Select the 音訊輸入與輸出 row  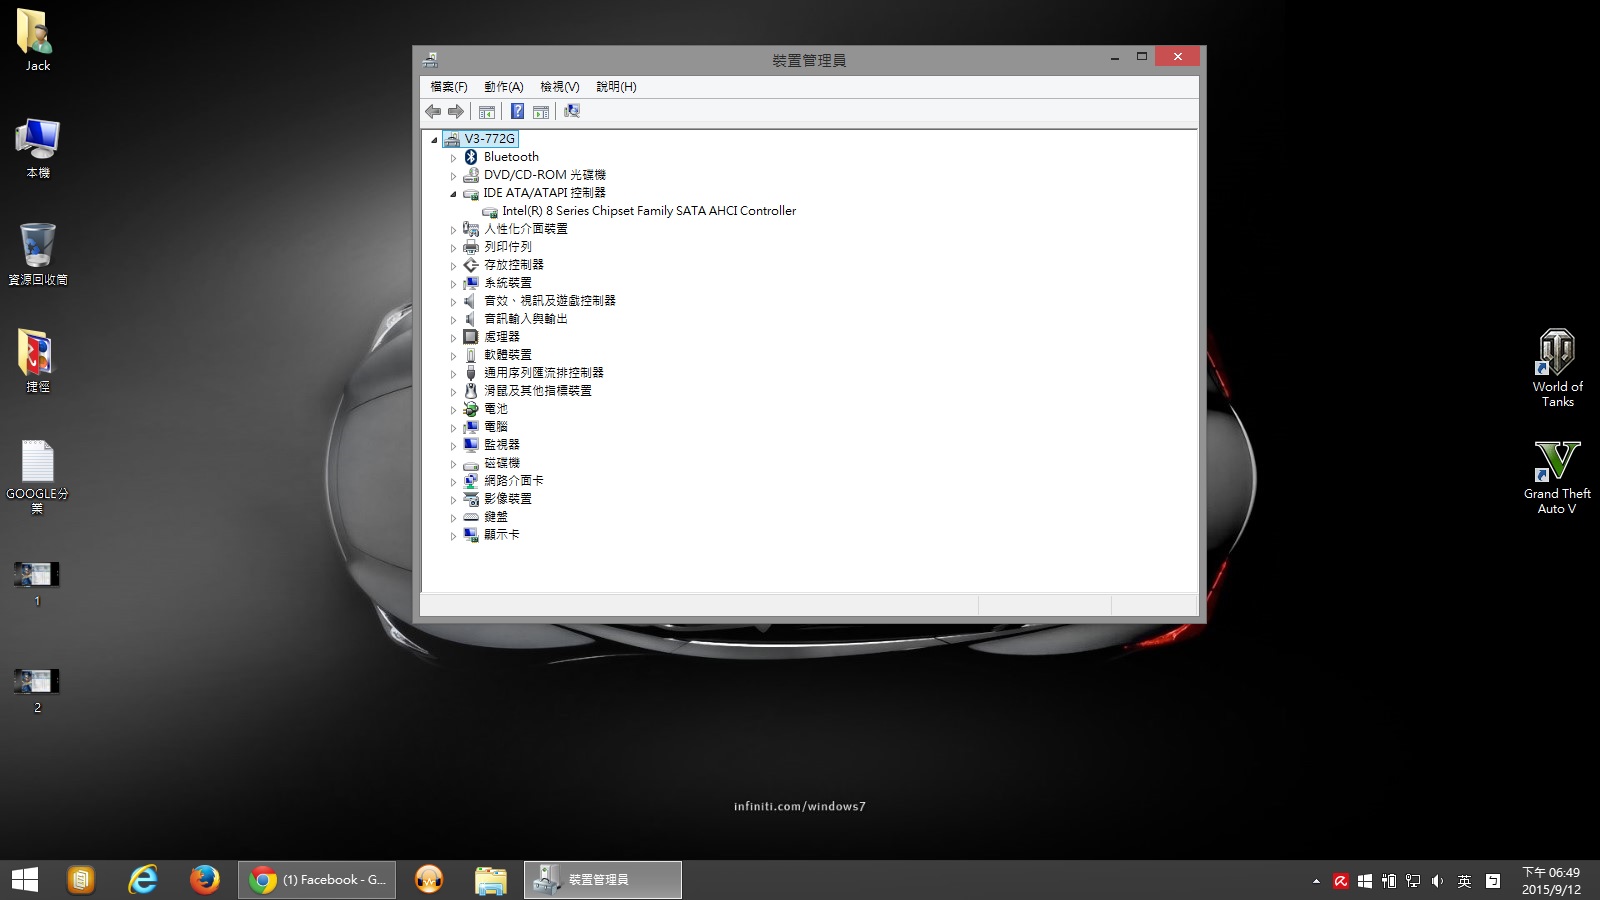(x=525, y=319)
